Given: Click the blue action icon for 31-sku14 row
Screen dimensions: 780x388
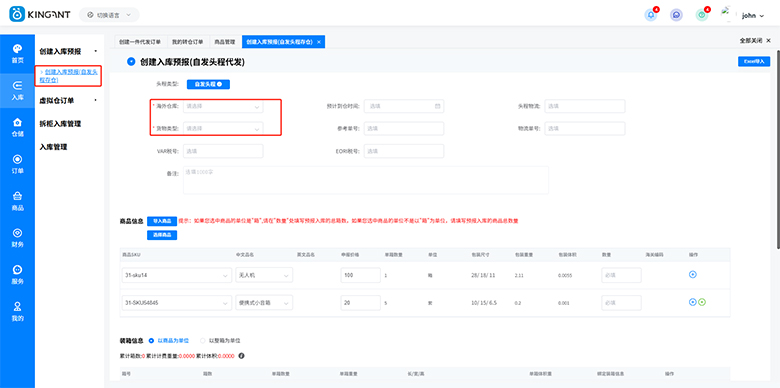Looking at the screenshot, I should point(692,274).
